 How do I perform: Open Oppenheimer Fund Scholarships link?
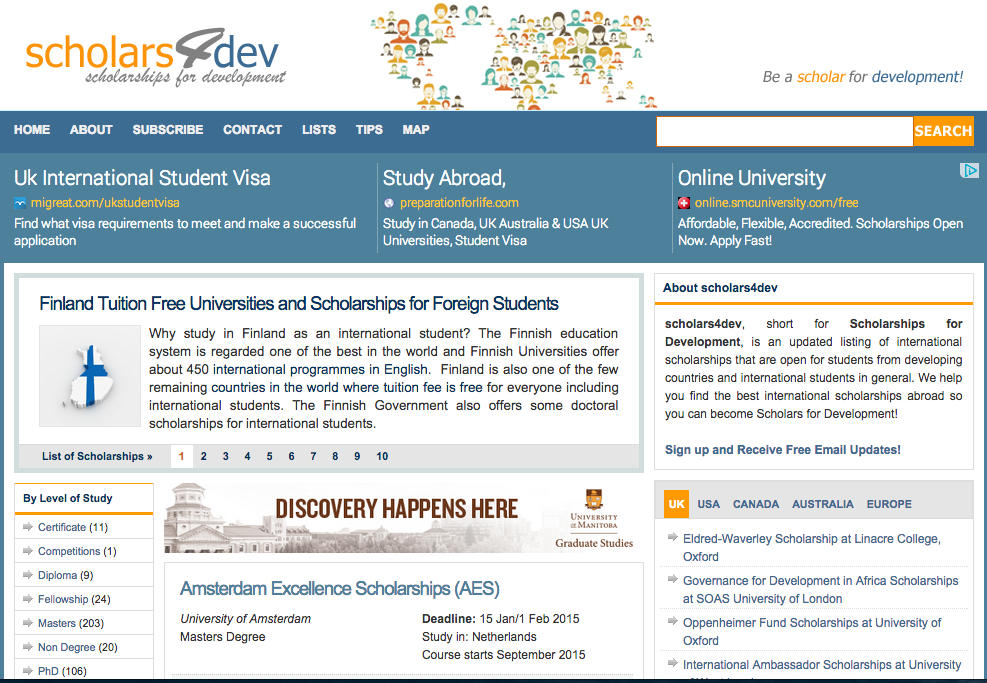(812, 631)
